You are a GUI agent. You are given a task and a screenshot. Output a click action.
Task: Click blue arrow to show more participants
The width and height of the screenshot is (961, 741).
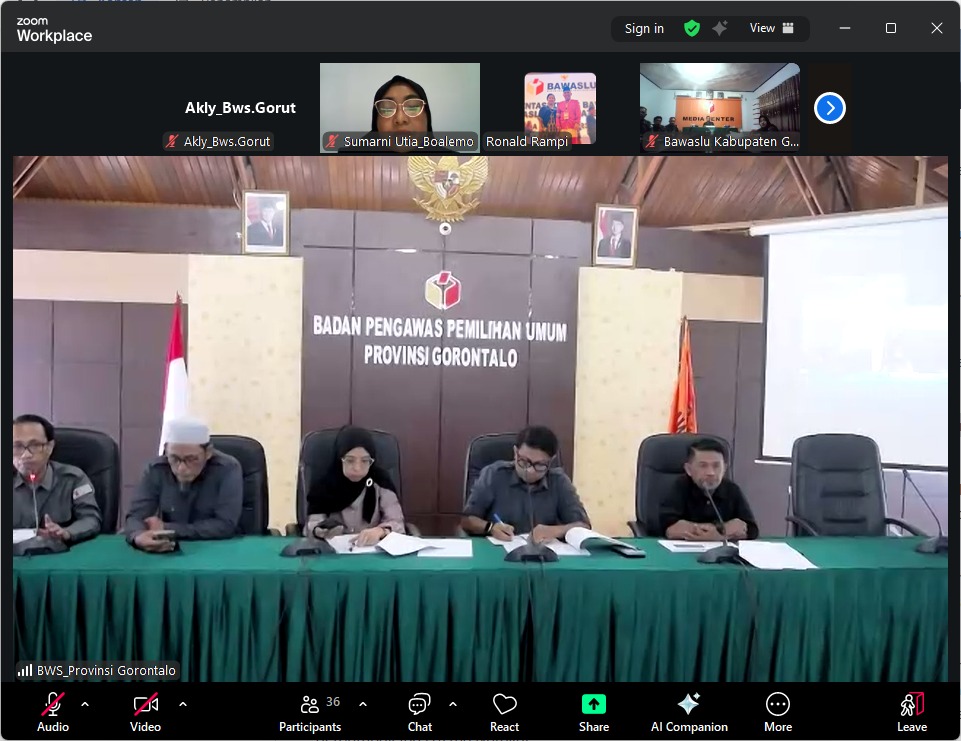(828, 108)
